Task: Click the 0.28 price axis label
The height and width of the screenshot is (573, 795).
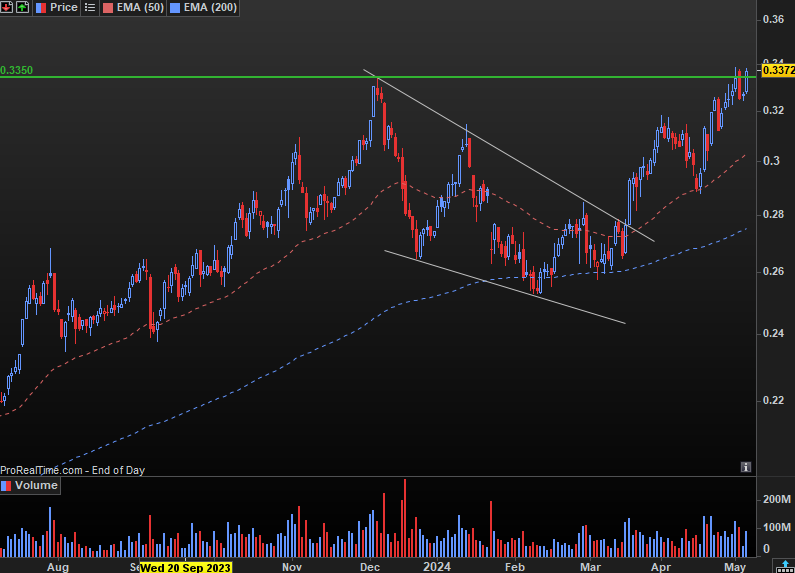Action: pyautogui.click(x=773, y=214)
